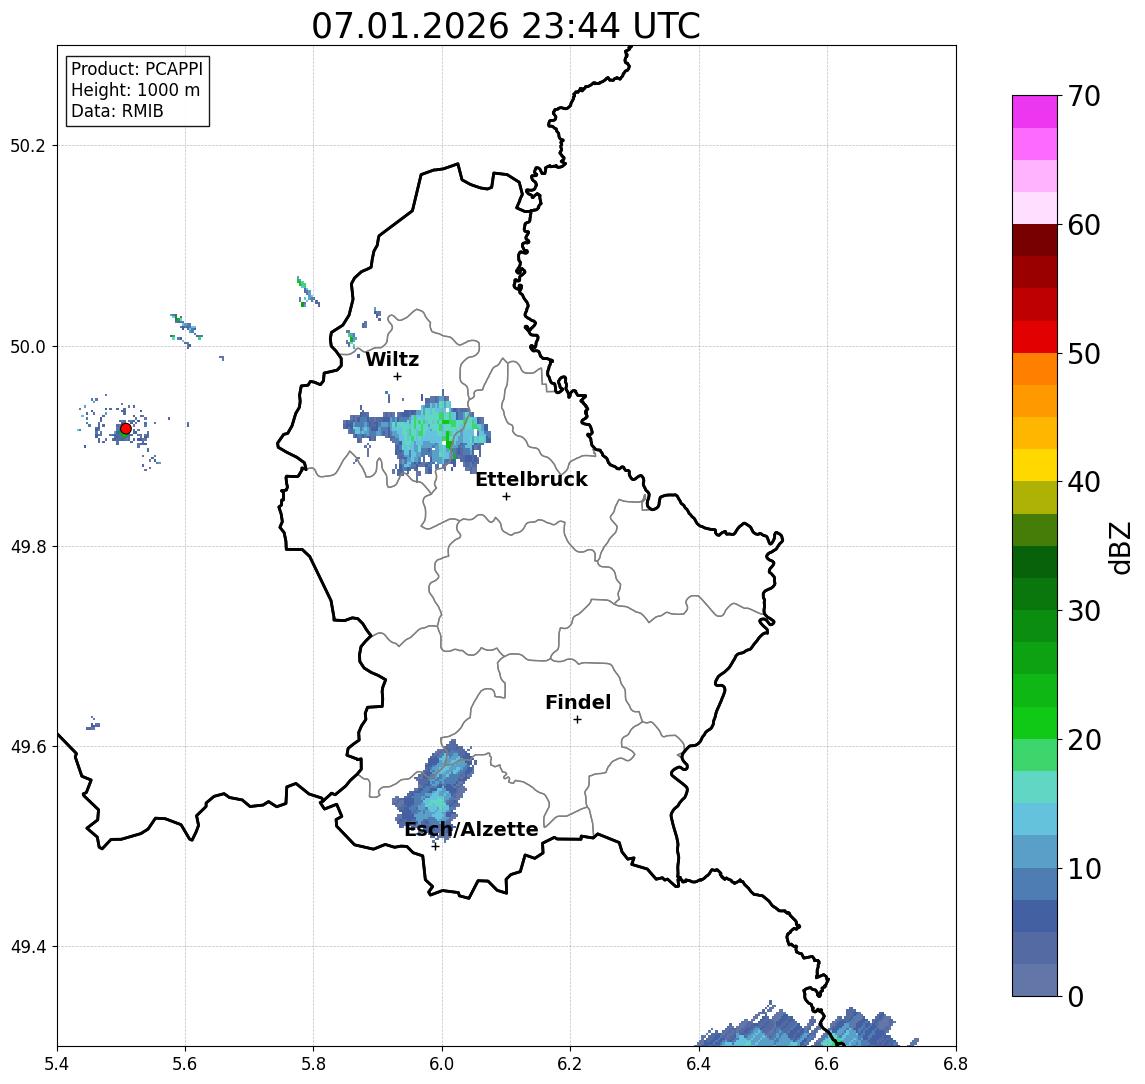Click the dark maroon colorbar swatch below 60
This screenshot has width=1145, height=1084.
pyautogui.click(x=1035, y=240)
